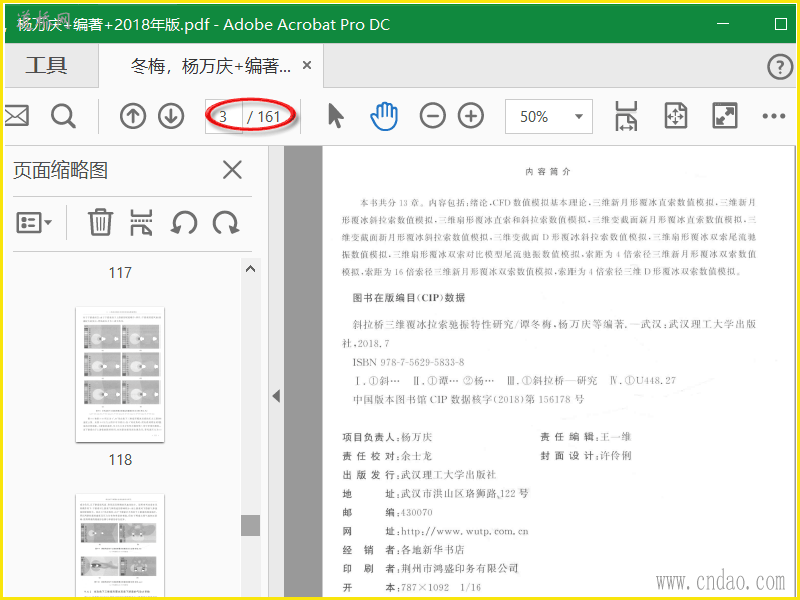Enter full screen view mode icon

pos(724,116)
